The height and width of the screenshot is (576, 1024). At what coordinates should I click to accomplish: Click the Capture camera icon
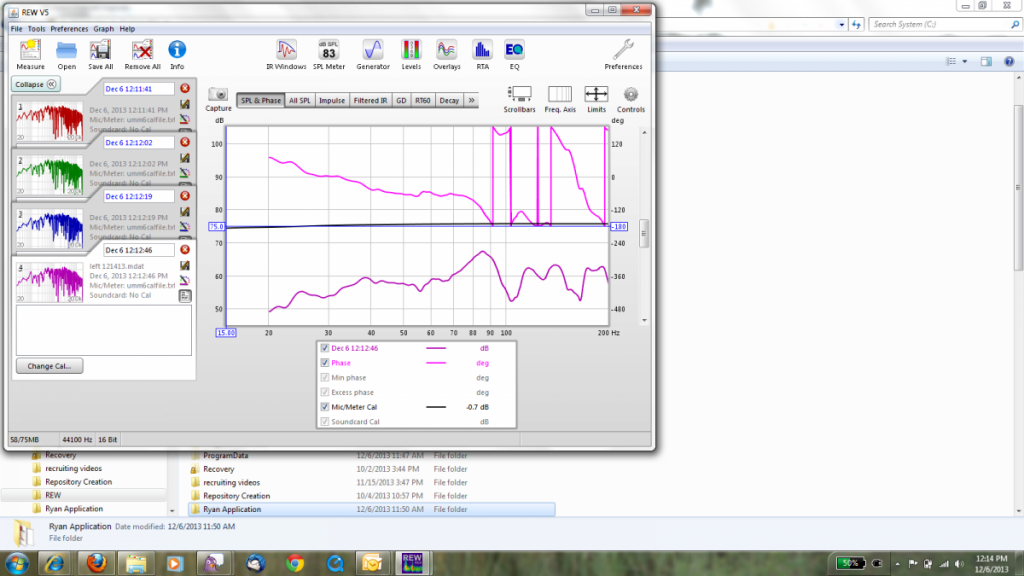[x=218, y=96]
